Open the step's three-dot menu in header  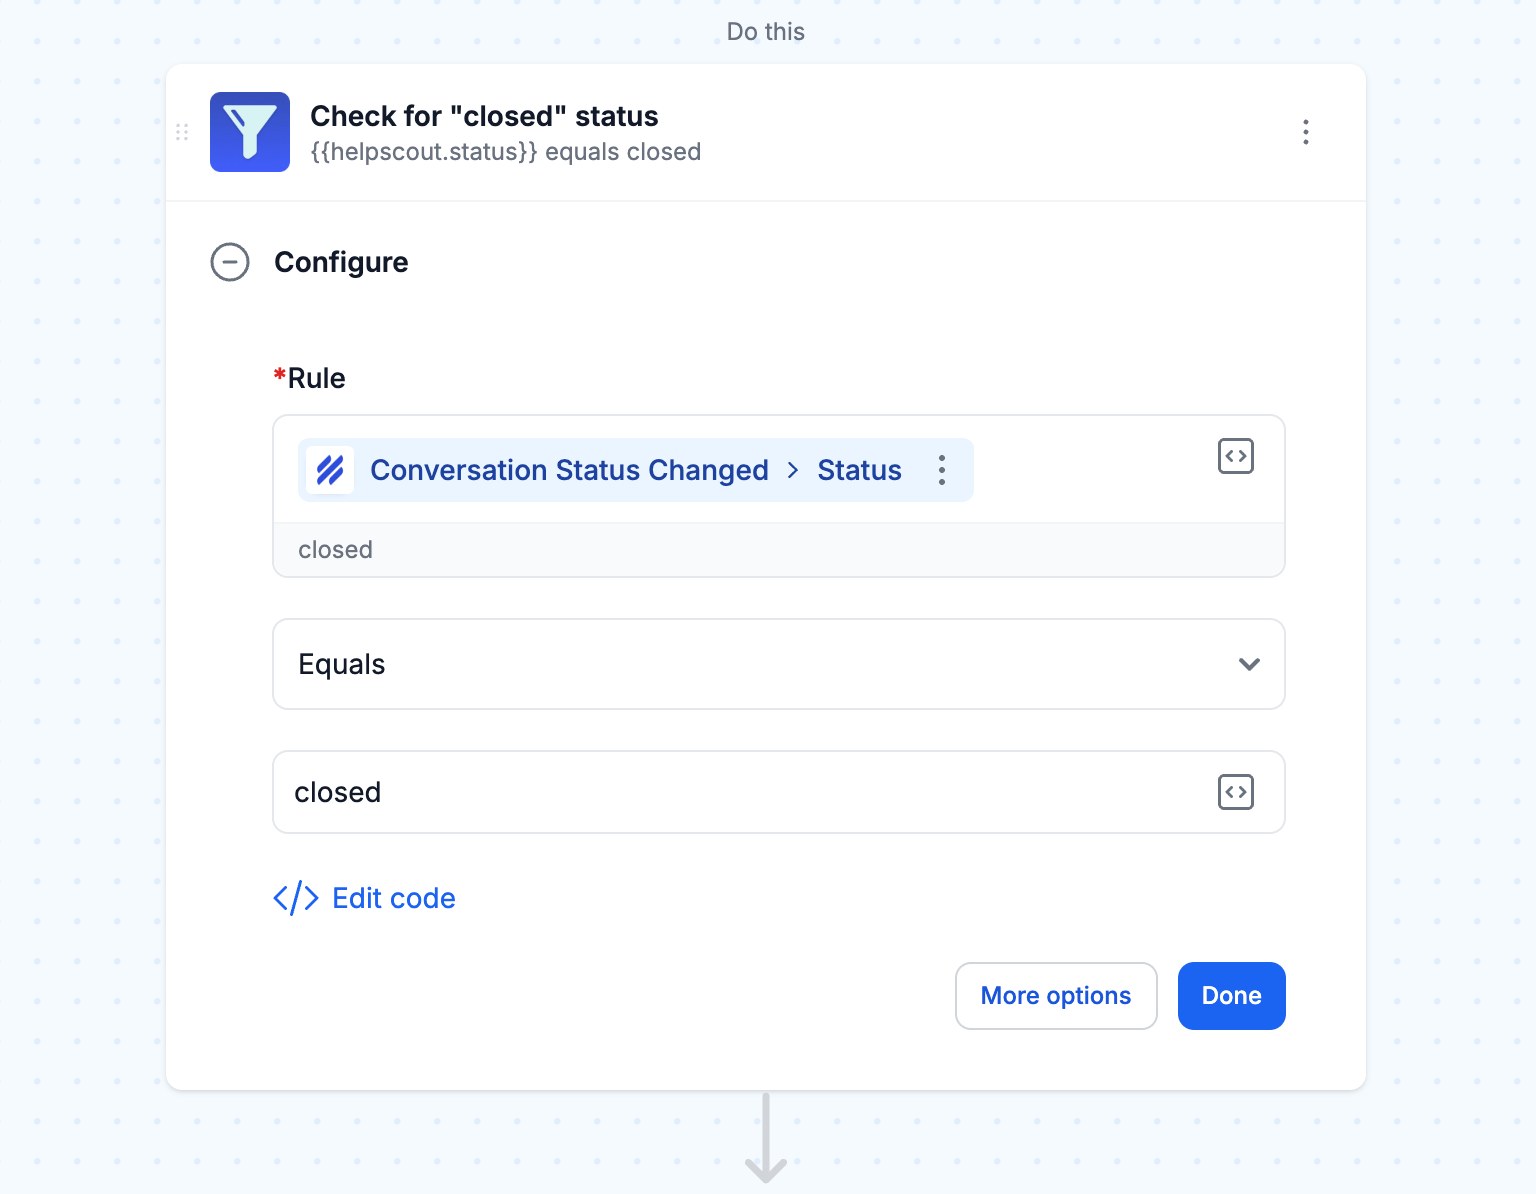[x=1306, y=132]
